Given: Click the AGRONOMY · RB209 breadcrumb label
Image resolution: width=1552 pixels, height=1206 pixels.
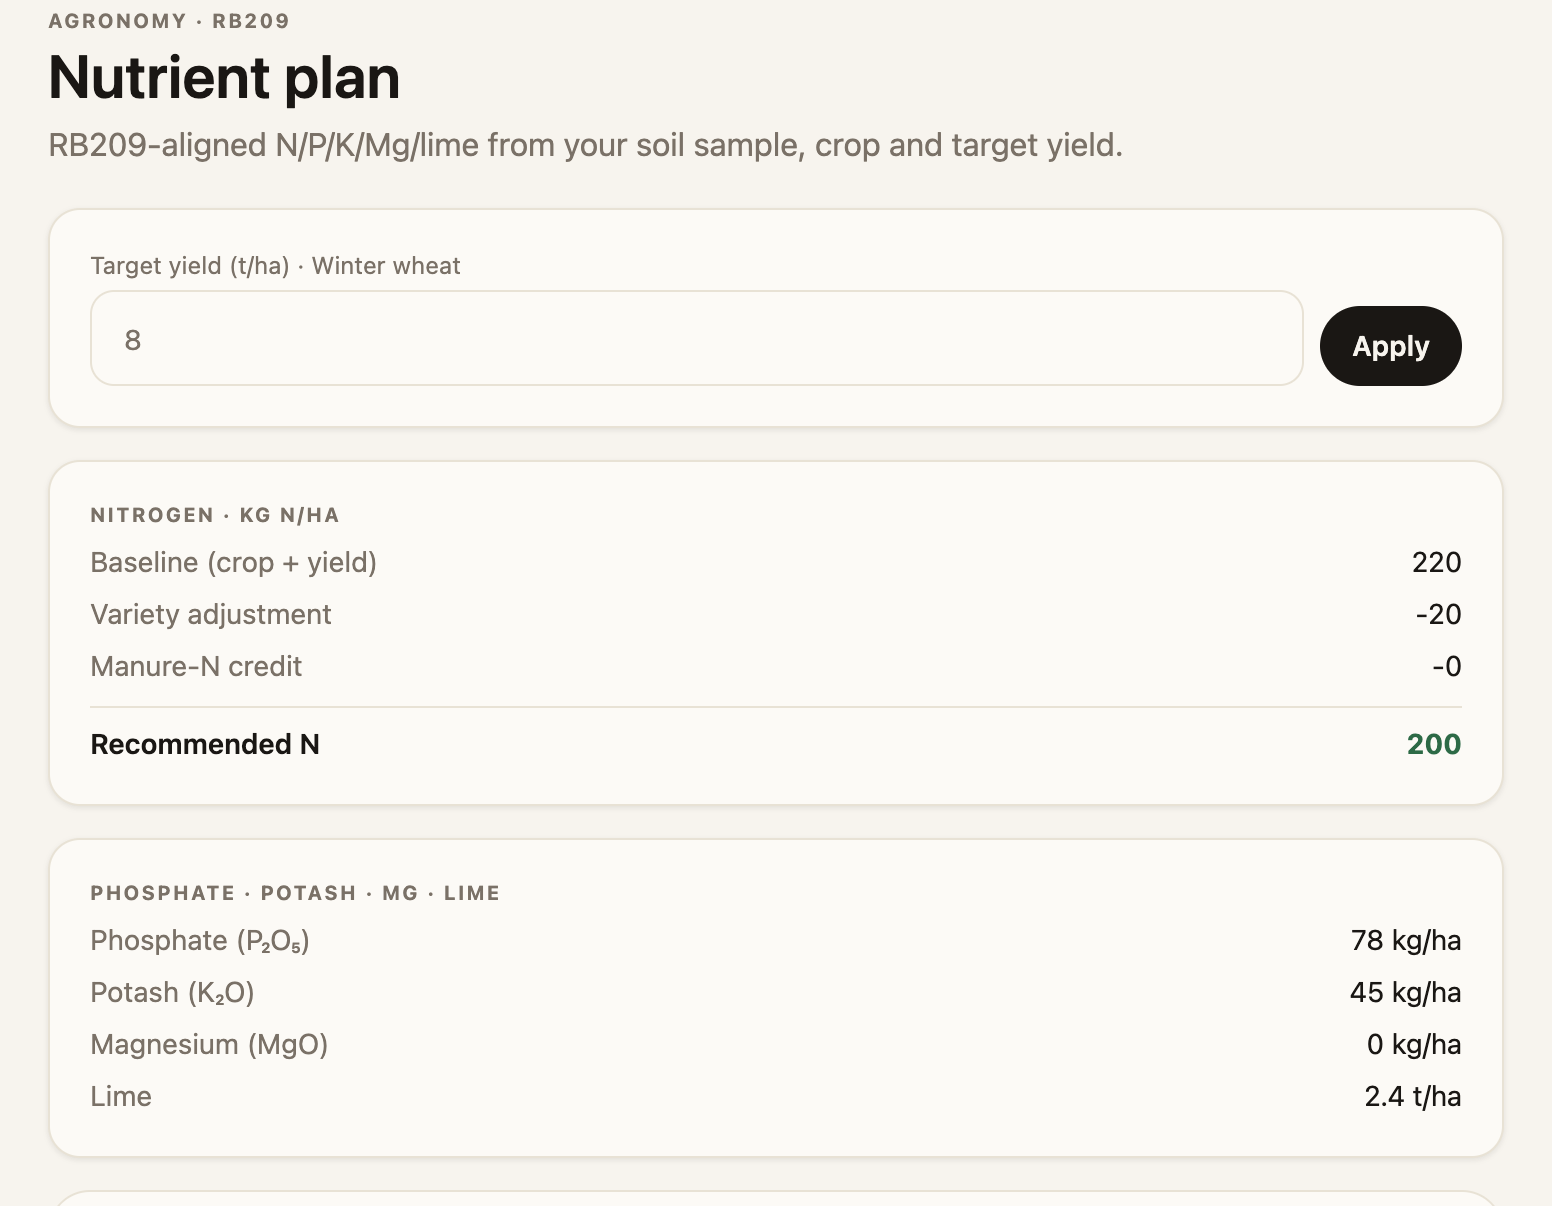Looking at the screenshot, I should click(169, 21).
